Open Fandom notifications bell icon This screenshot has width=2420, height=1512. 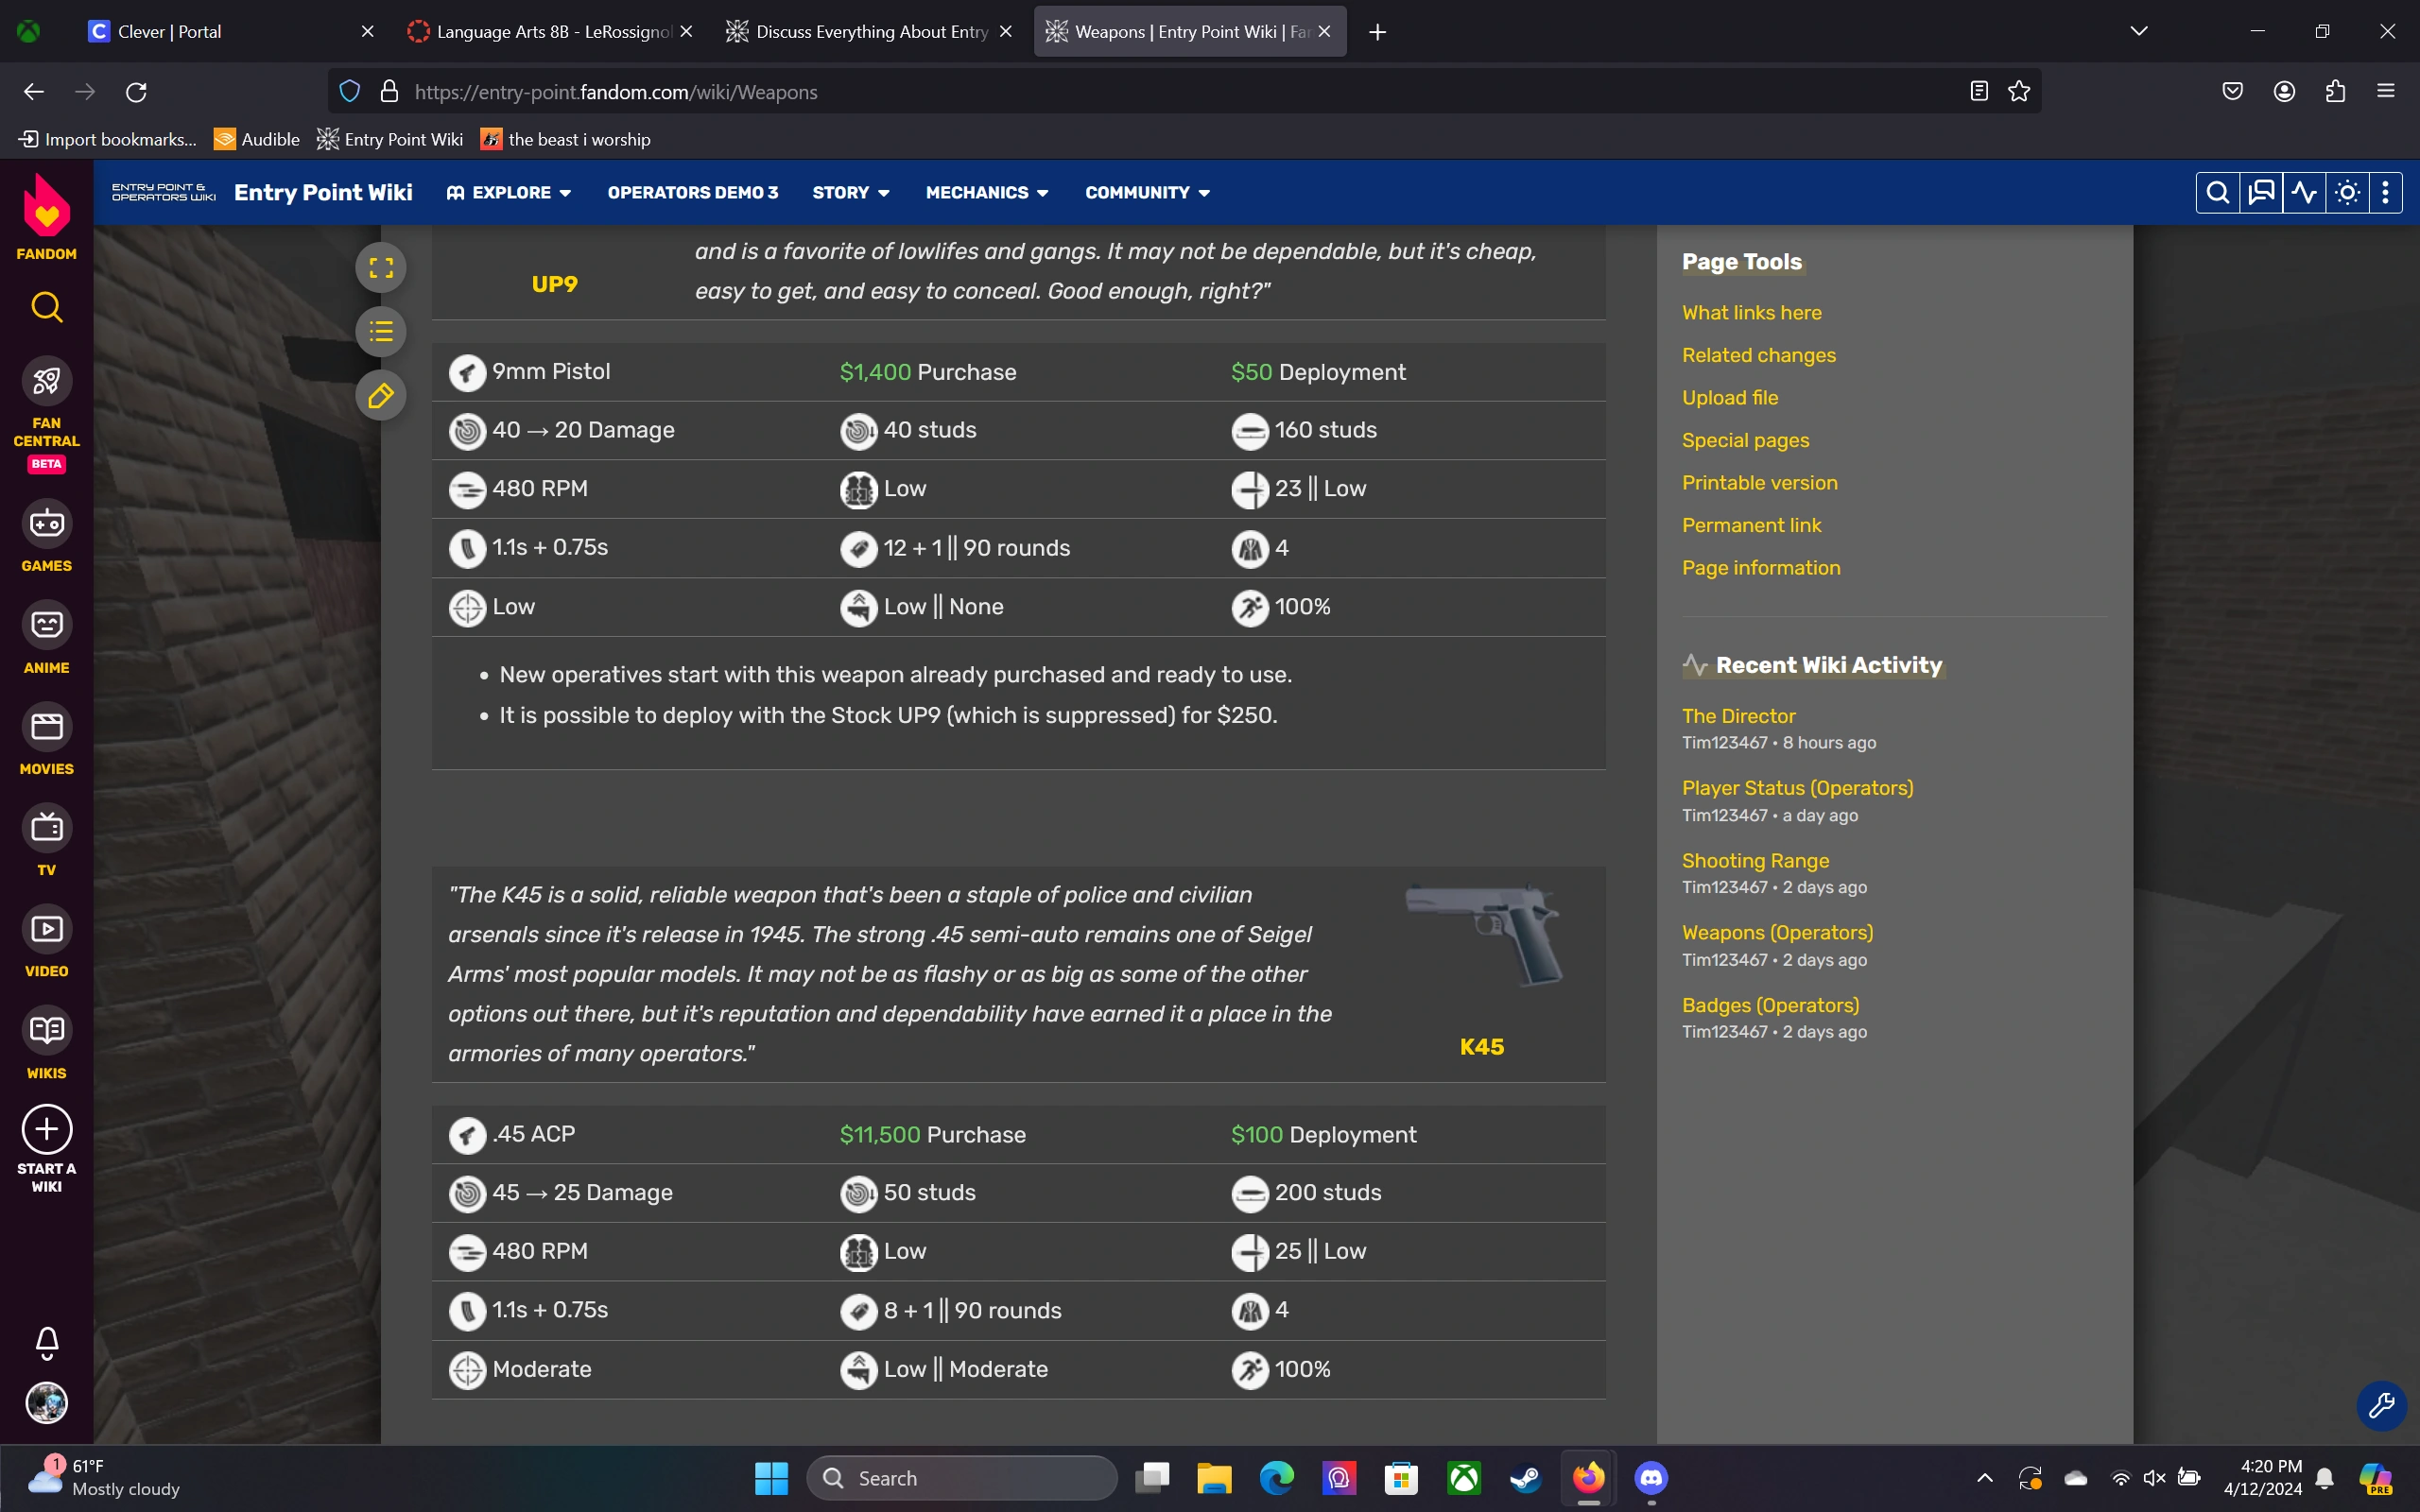(47, 1342)
